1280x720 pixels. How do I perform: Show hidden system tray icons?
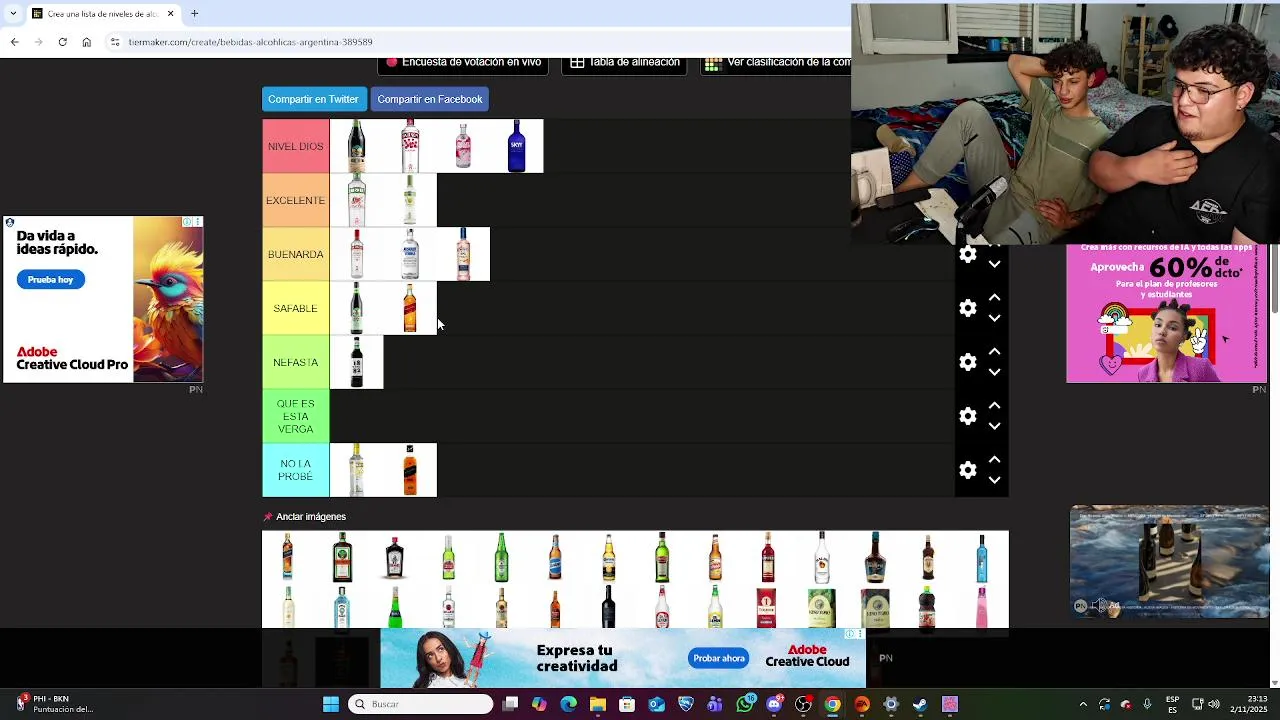pos(1083,704)
